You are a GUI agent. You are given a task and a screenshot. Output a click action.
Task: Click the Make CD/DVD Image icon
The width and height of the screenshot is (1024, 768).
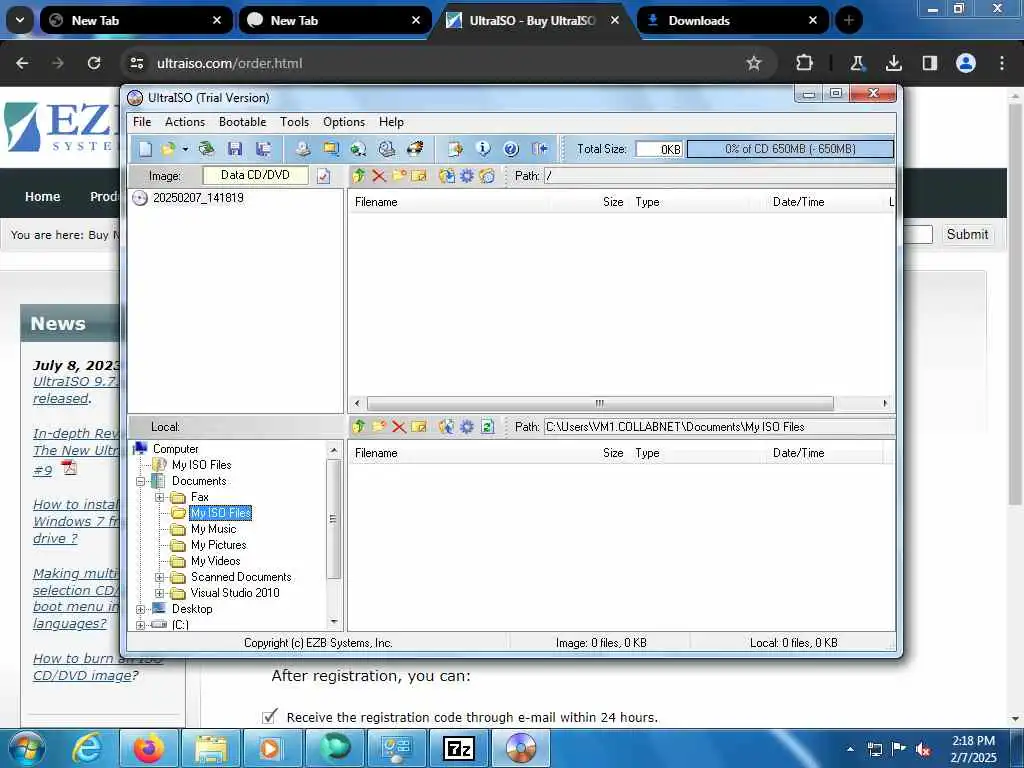pyautogui.click(x=302, y=149)
